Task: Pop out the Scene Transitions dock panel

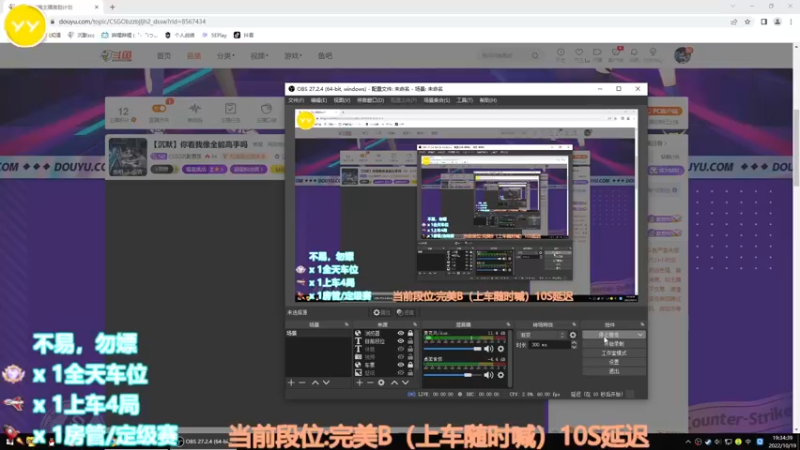Action: pyautogui.click(x=574, y=324)
